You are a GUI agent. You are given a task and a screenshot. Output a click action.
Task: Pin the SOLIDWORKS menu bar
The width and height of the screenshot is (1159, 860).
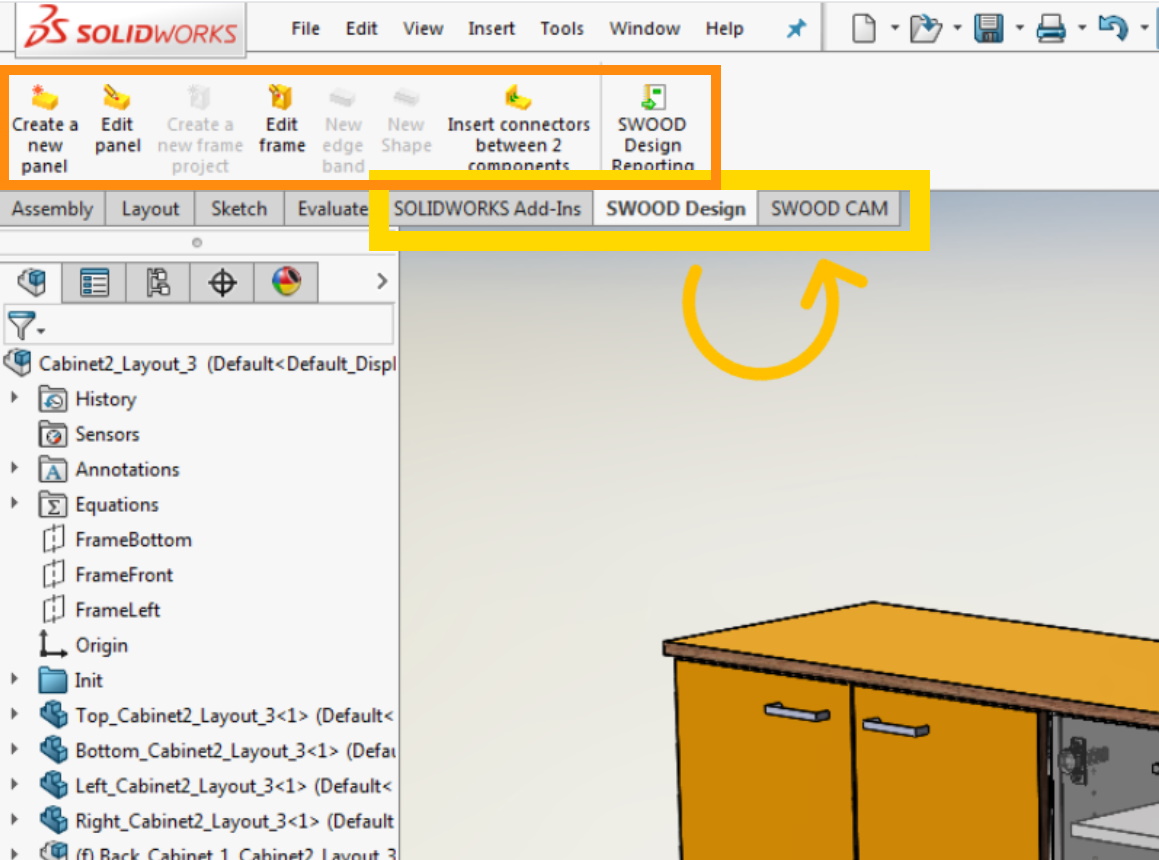[796, 29]
